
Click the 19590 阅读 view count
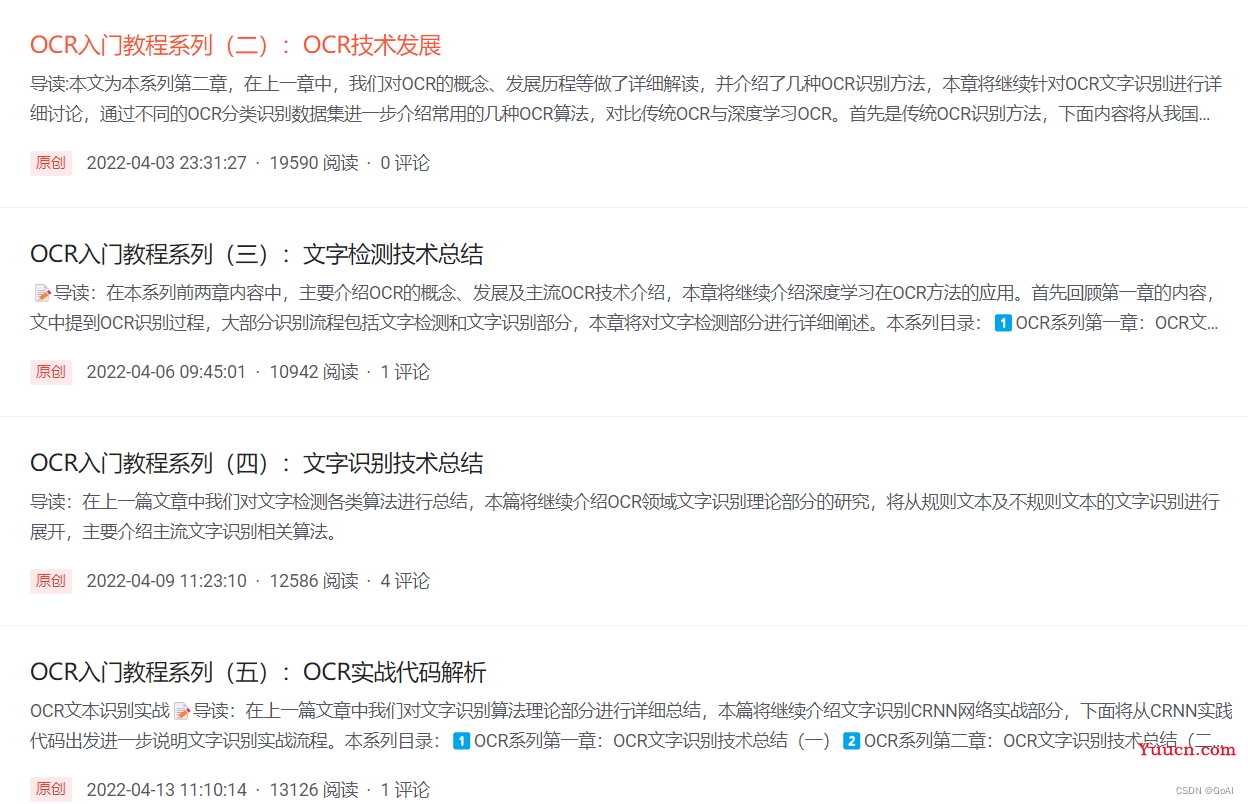314,163
